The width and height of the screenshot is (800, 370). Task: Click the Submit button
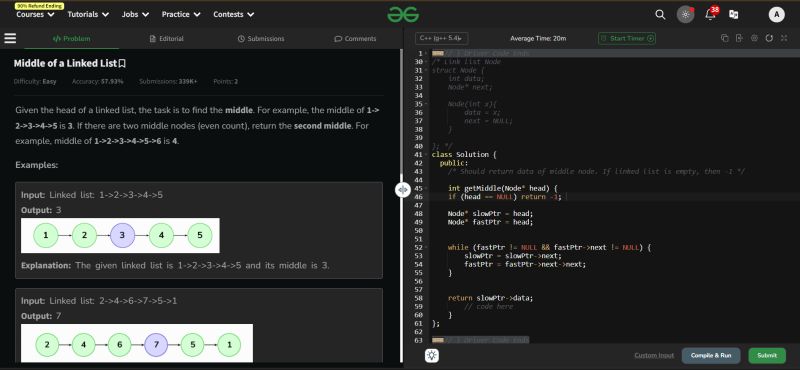pyautogui.click(x=767, y=356)
